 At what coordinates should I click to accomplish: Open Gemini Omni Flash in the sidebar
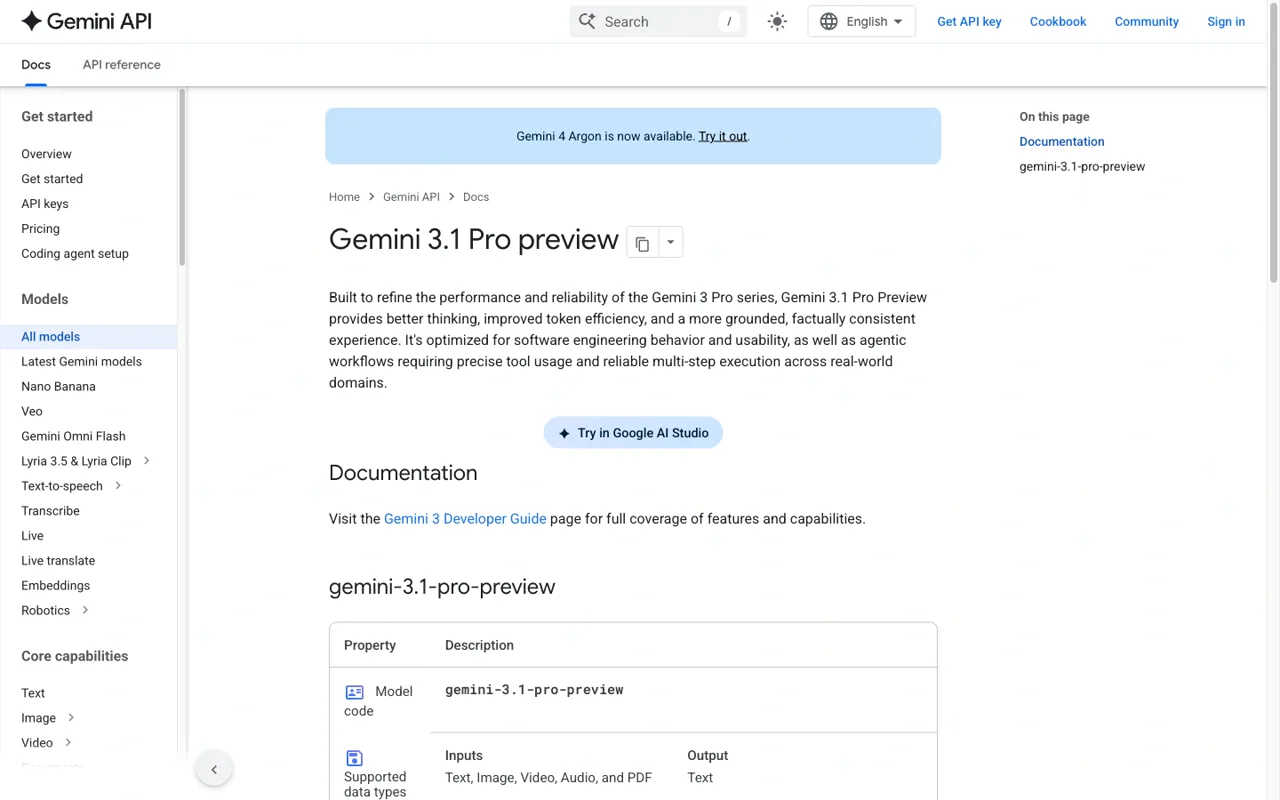[x=73, y=437]
